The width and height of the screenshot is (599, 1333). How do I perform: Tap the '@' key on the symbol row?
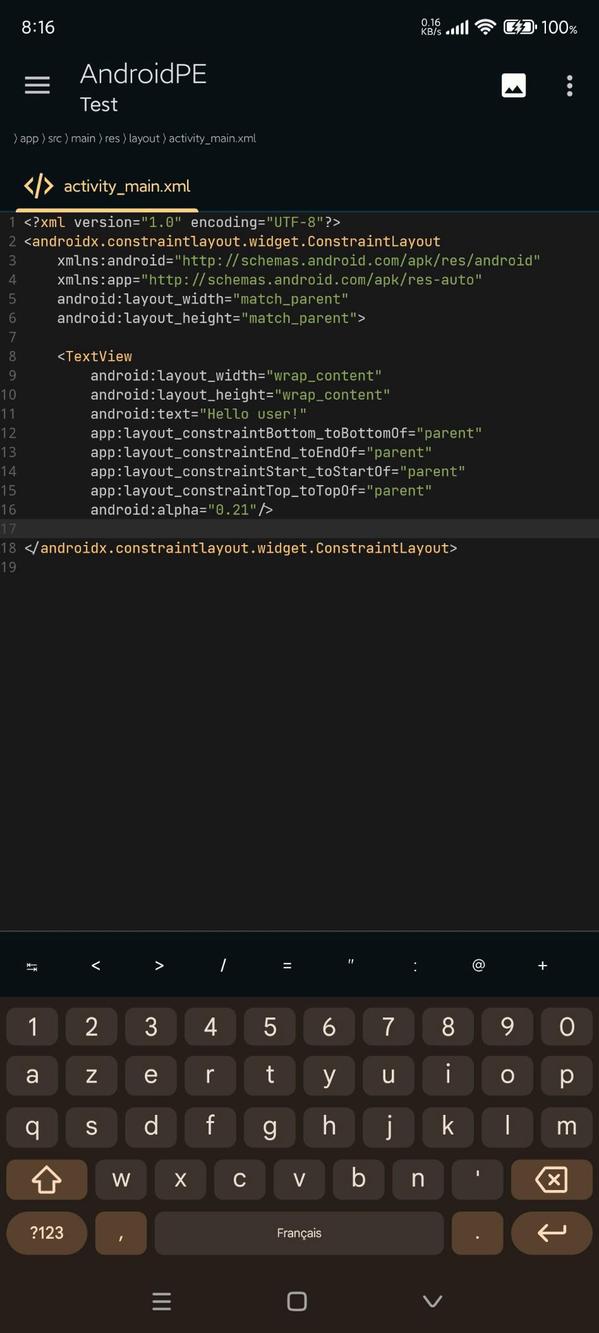click(x=478, y=965)
